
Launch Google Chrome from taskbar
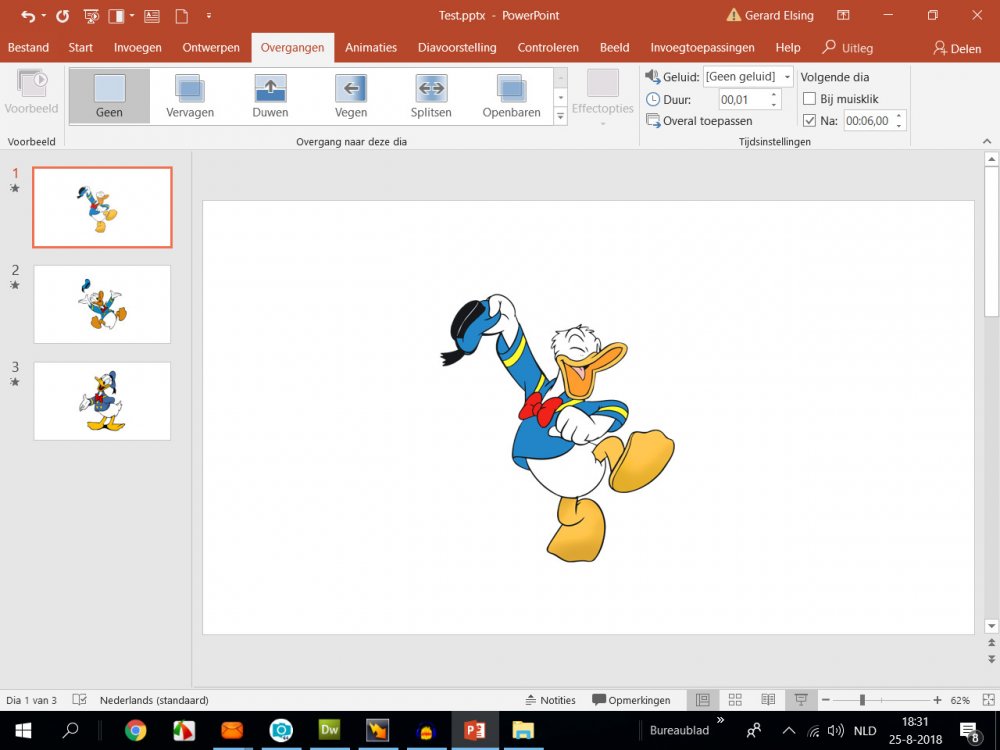[x=136, y=730]
